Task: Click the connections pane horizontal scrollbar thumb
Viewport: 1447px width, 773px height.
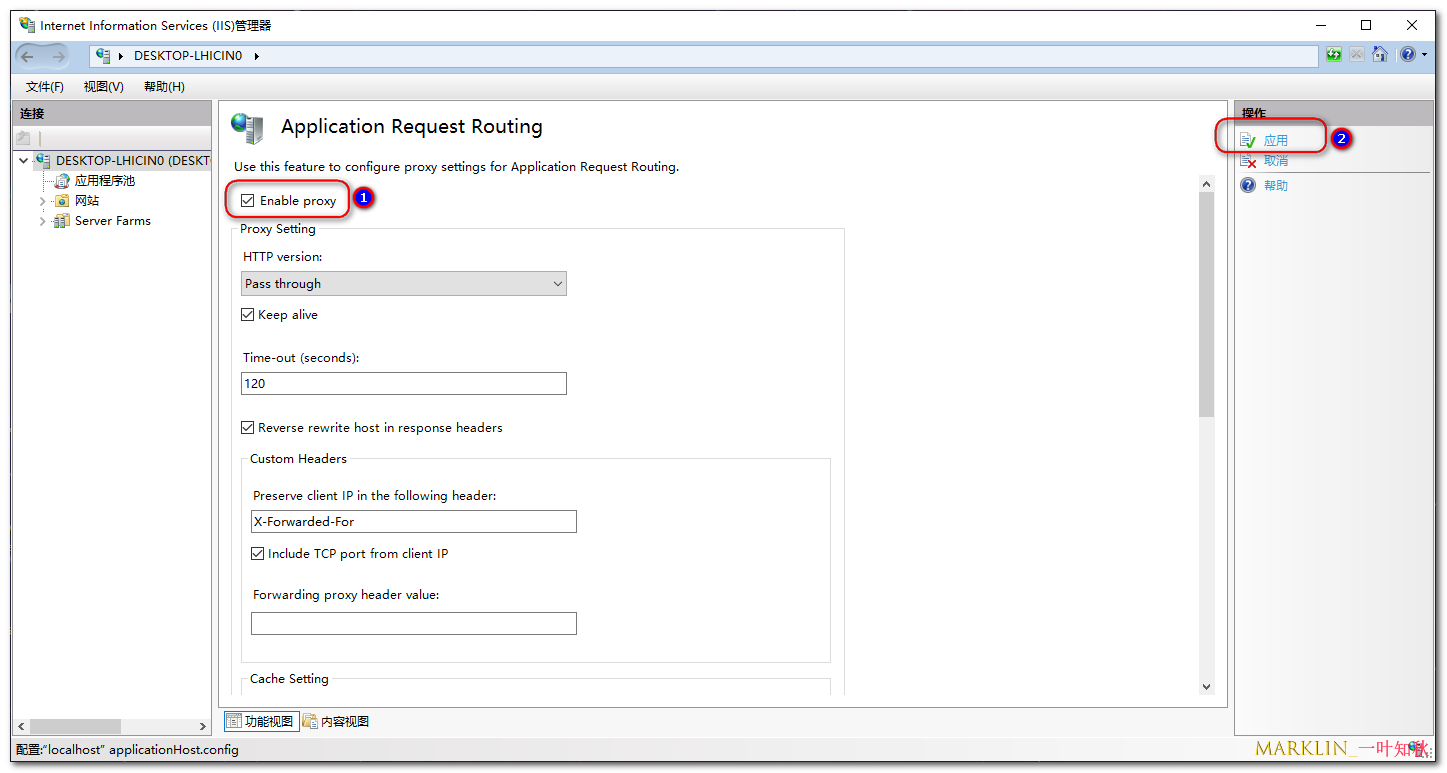Action: [76, 726]
